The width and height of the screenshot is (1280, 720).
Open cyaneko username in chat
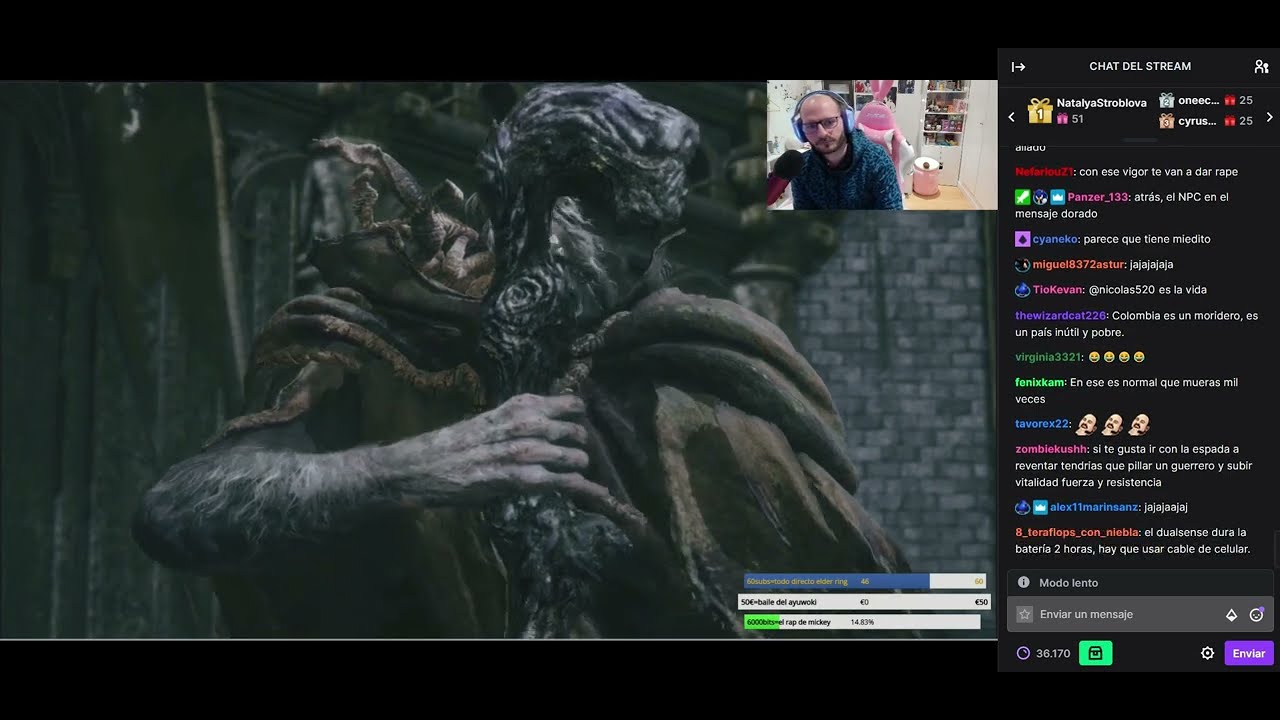(x=1055, y=239)
